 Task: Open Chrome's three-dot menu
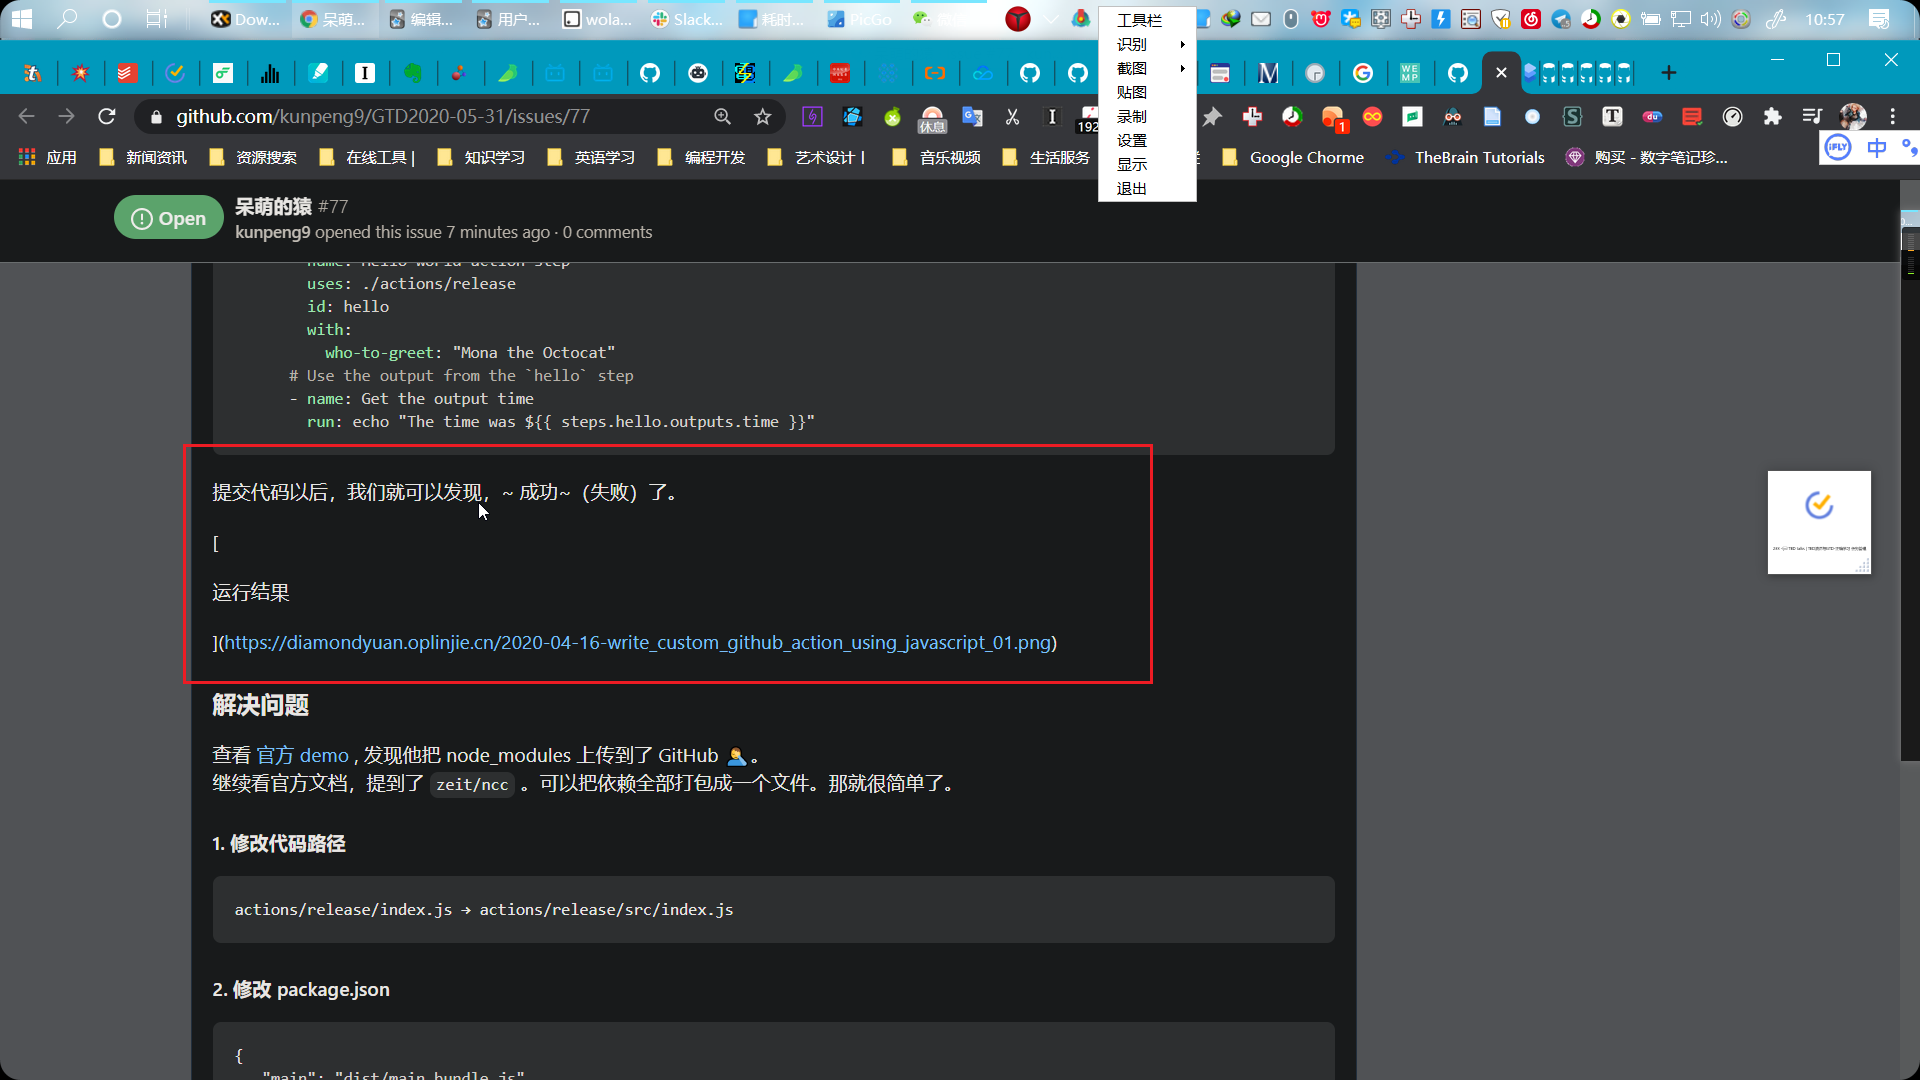[x=1893, y=117]
